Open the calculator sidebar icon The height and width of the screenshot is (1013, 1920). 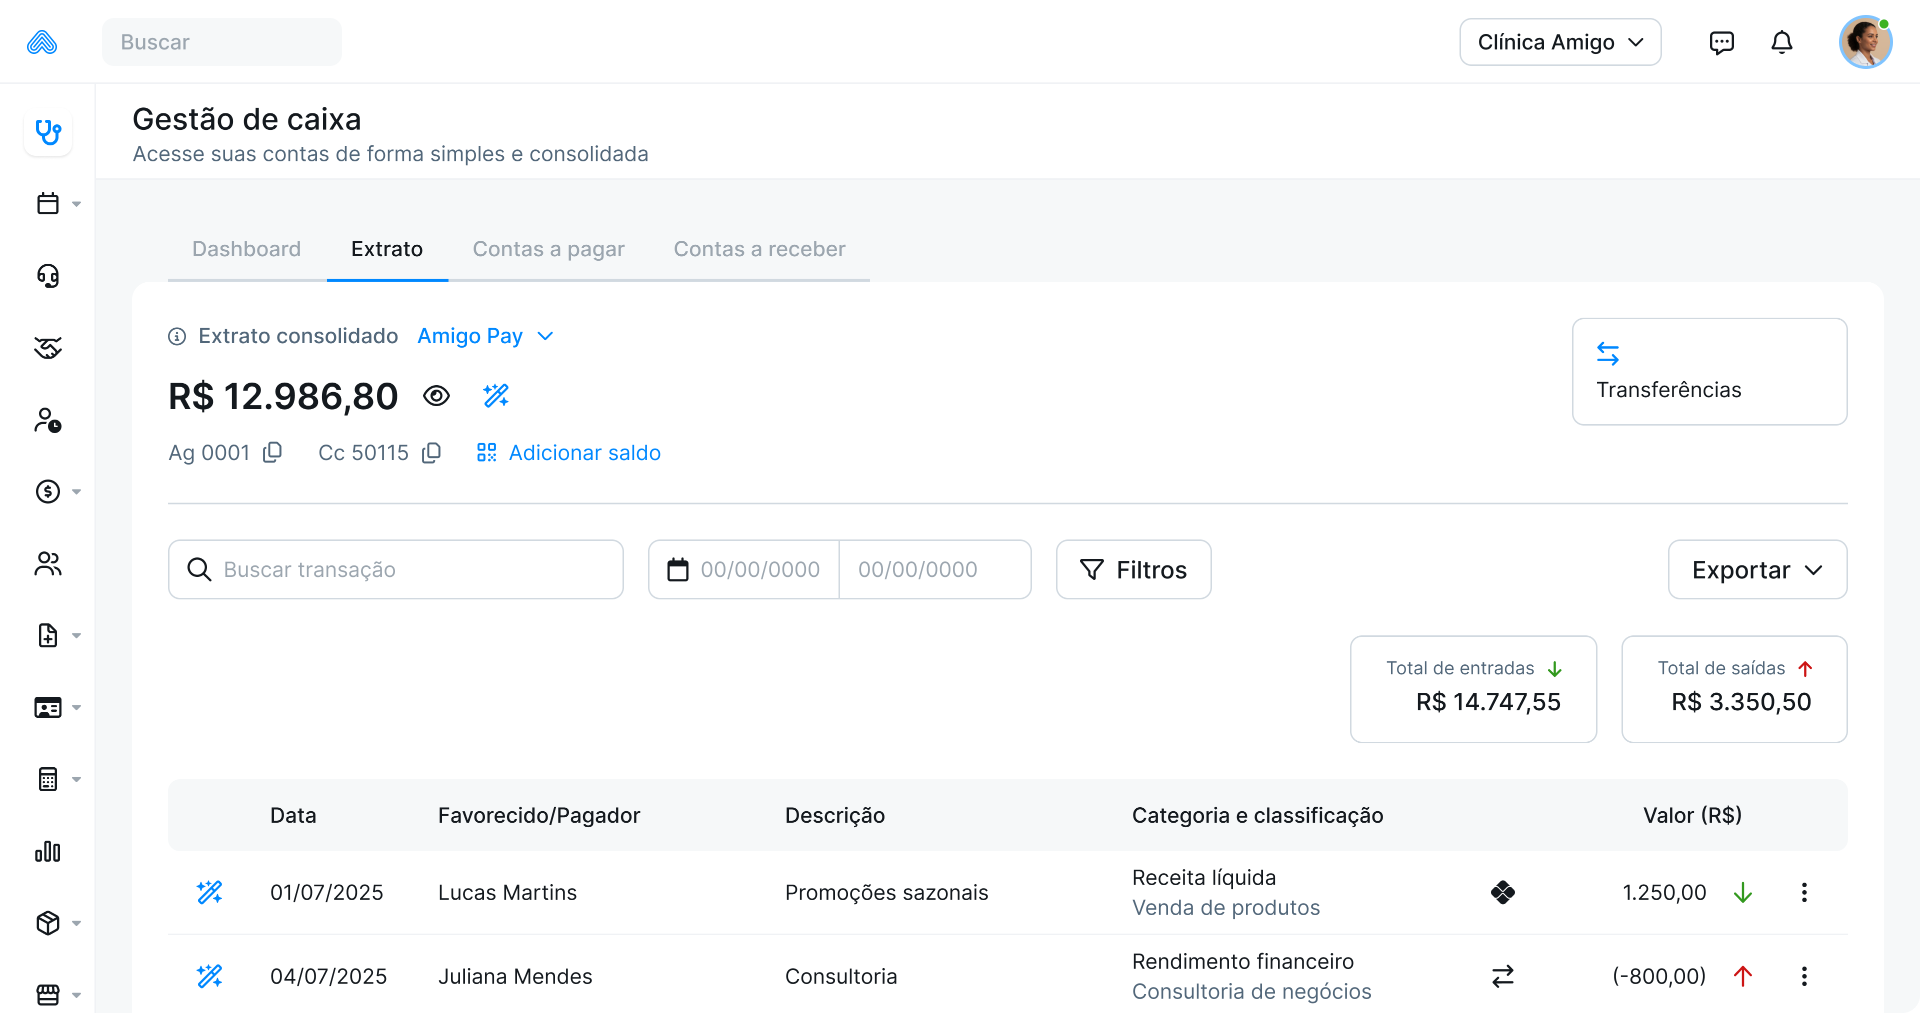pos(48,780)
